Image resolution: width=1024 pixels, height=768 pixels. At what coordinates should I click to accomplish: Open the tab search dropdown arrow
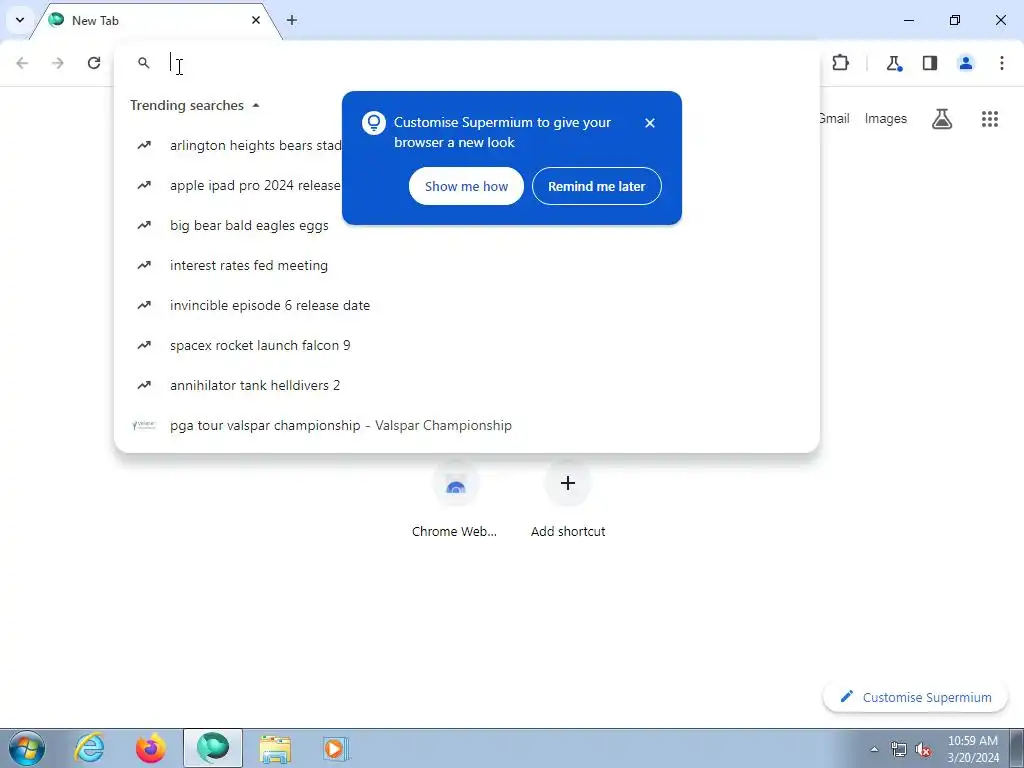20,20
